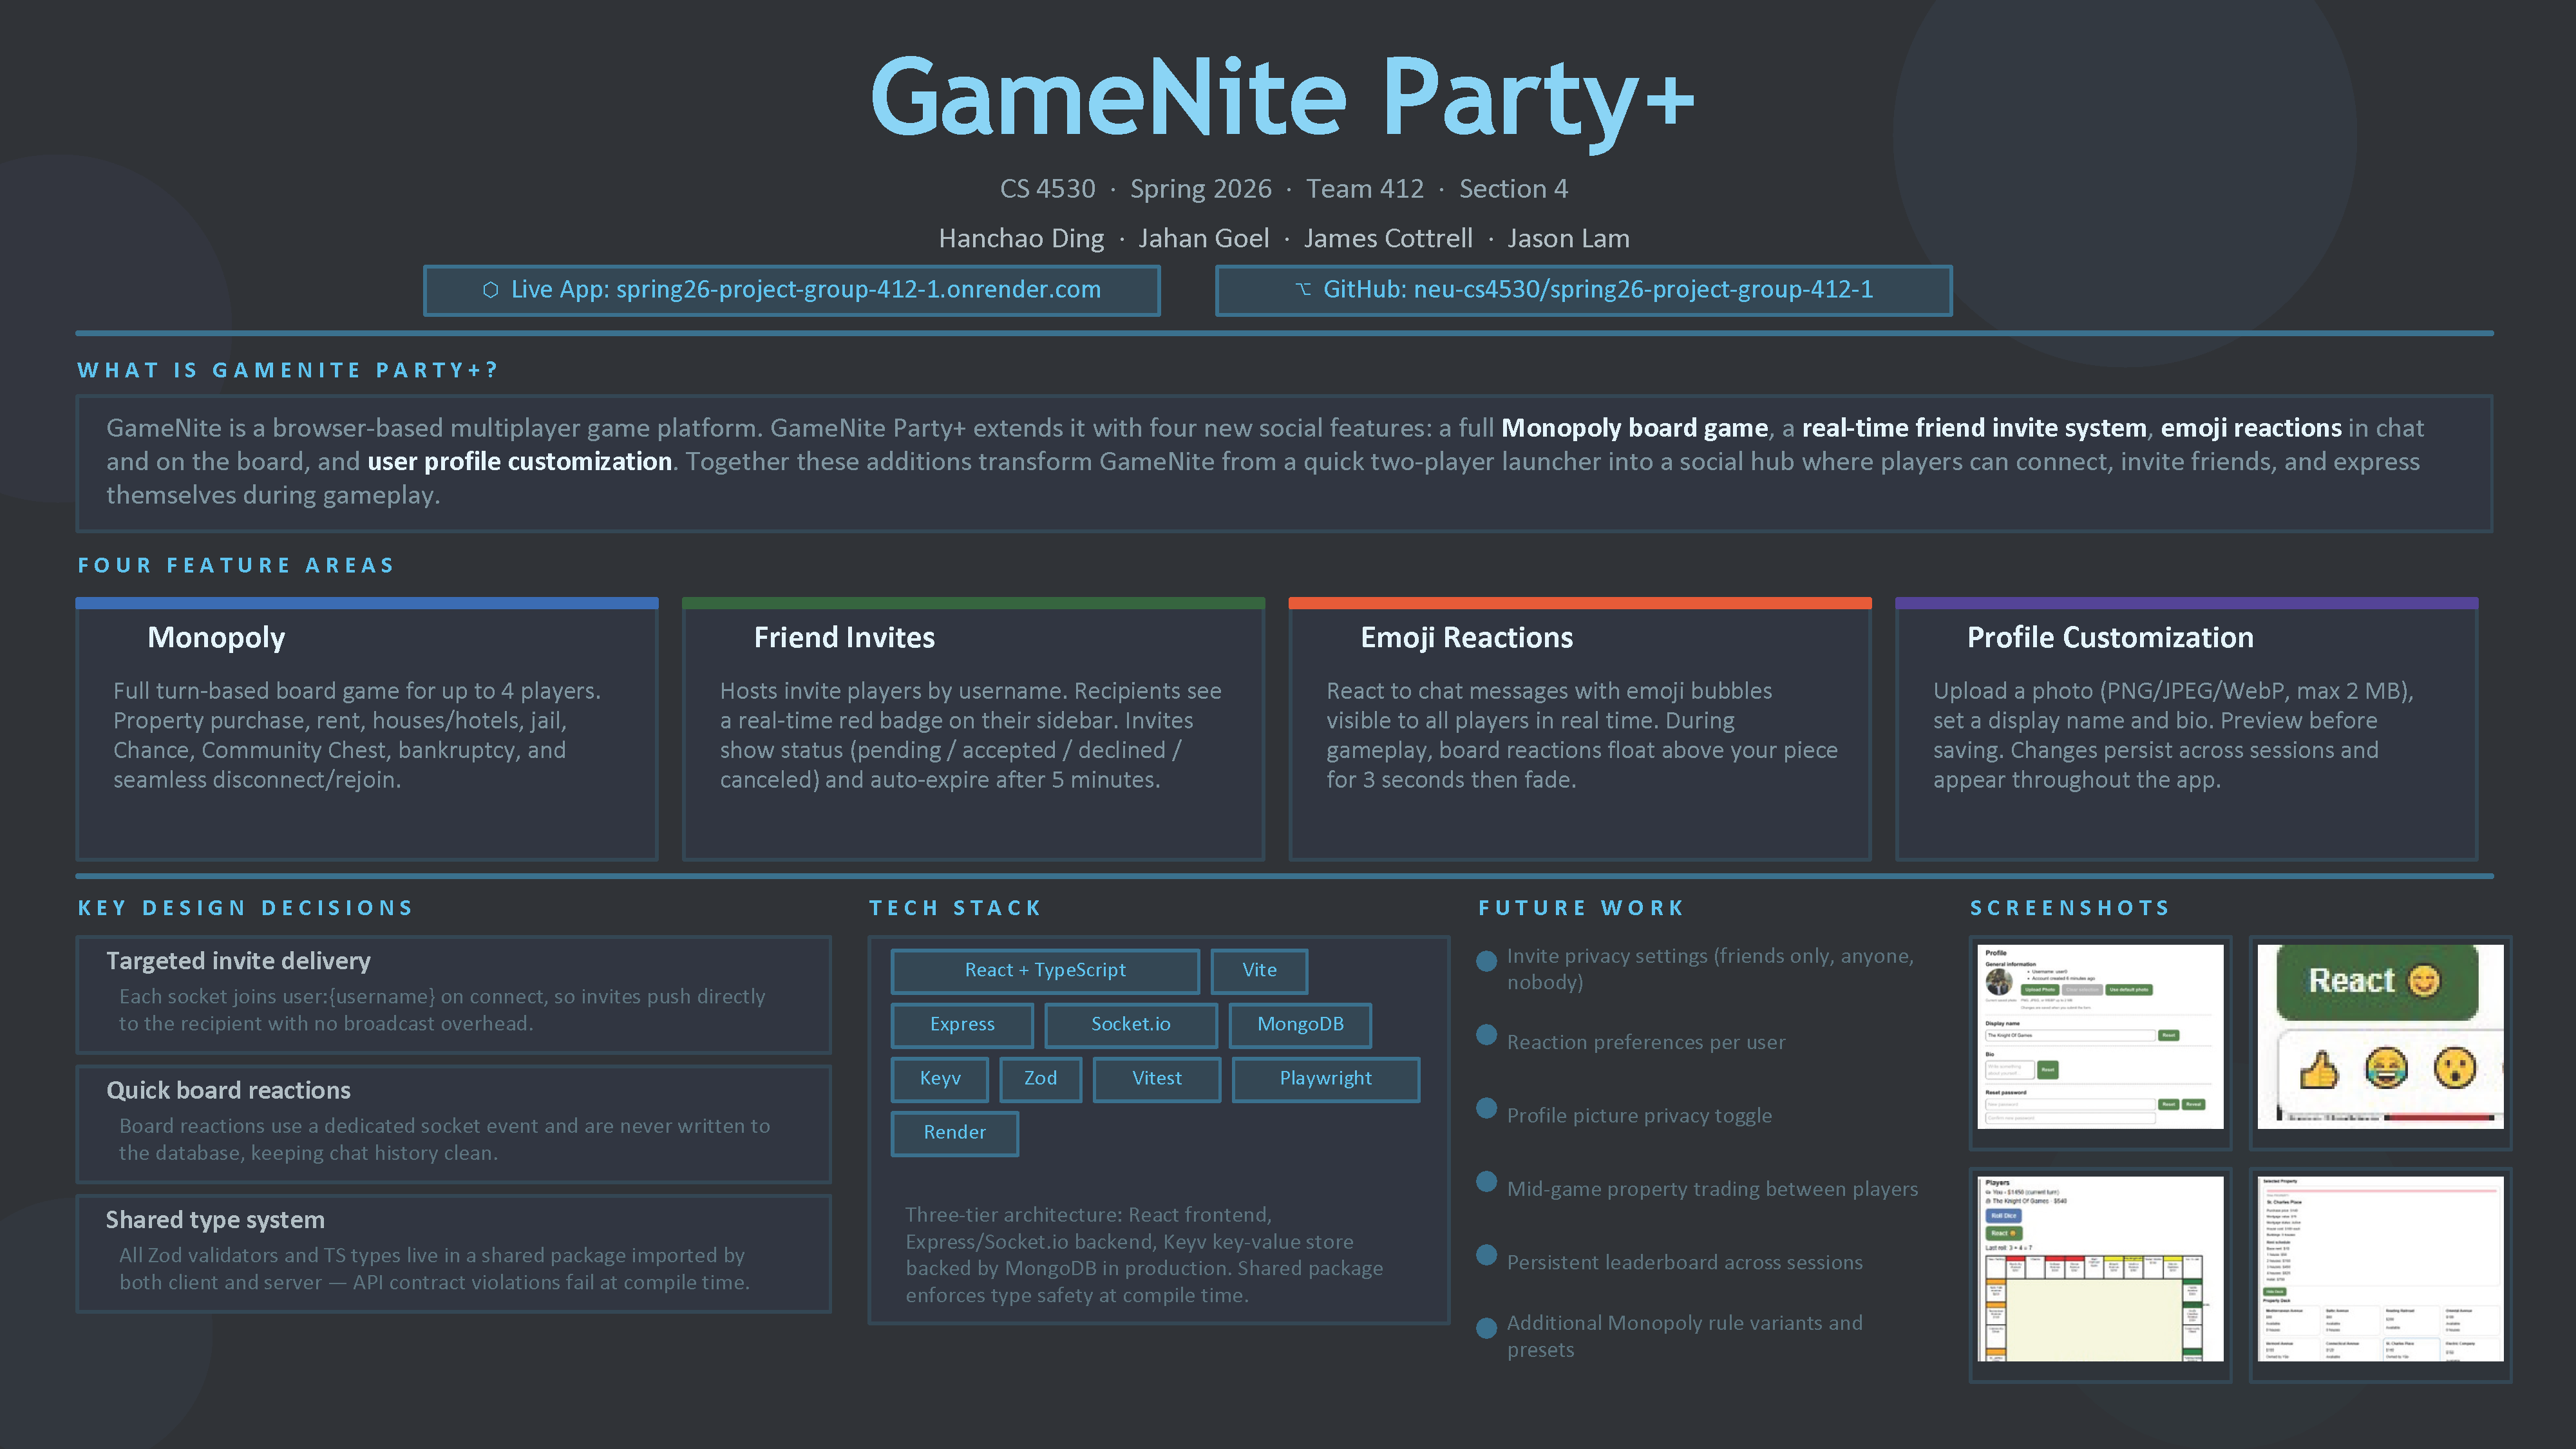Click the name James Cottrell

click(1388, 239)
